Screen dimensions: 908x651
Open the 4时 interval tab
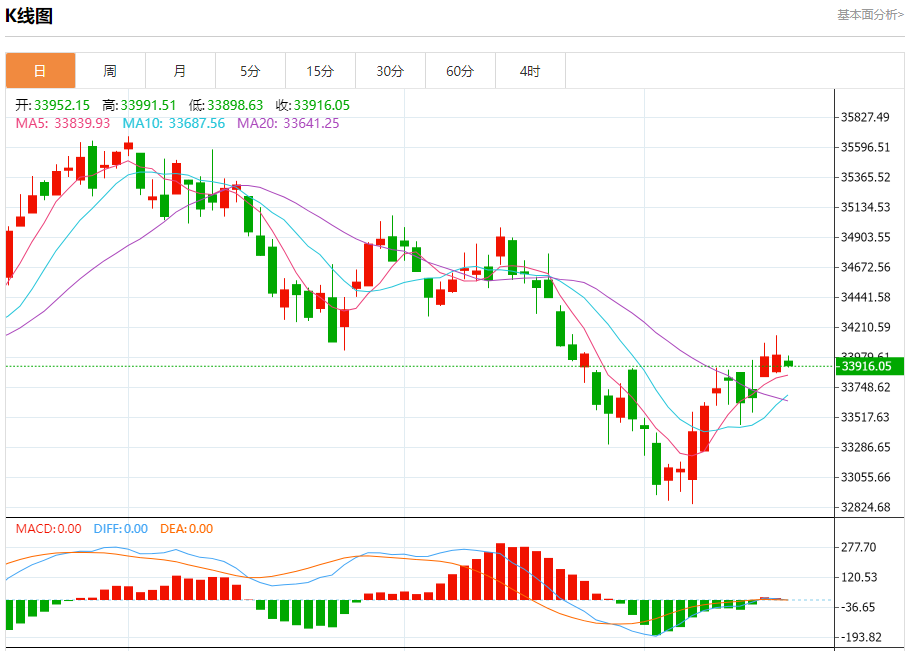pyautogui.click(x=530, y=71)
